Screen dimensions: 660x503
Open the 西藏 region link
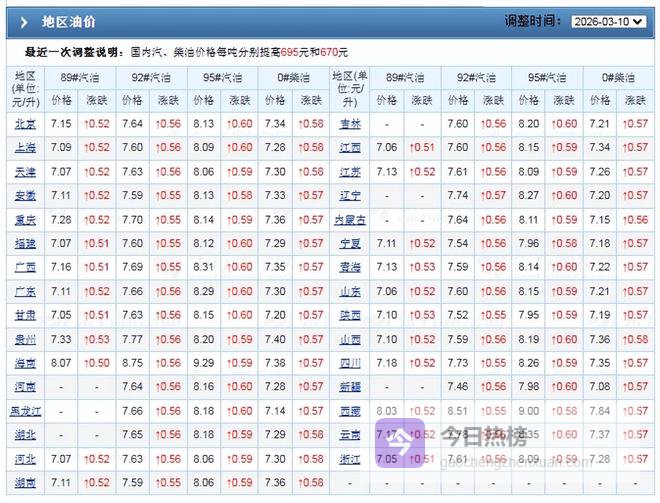point(350,411)
